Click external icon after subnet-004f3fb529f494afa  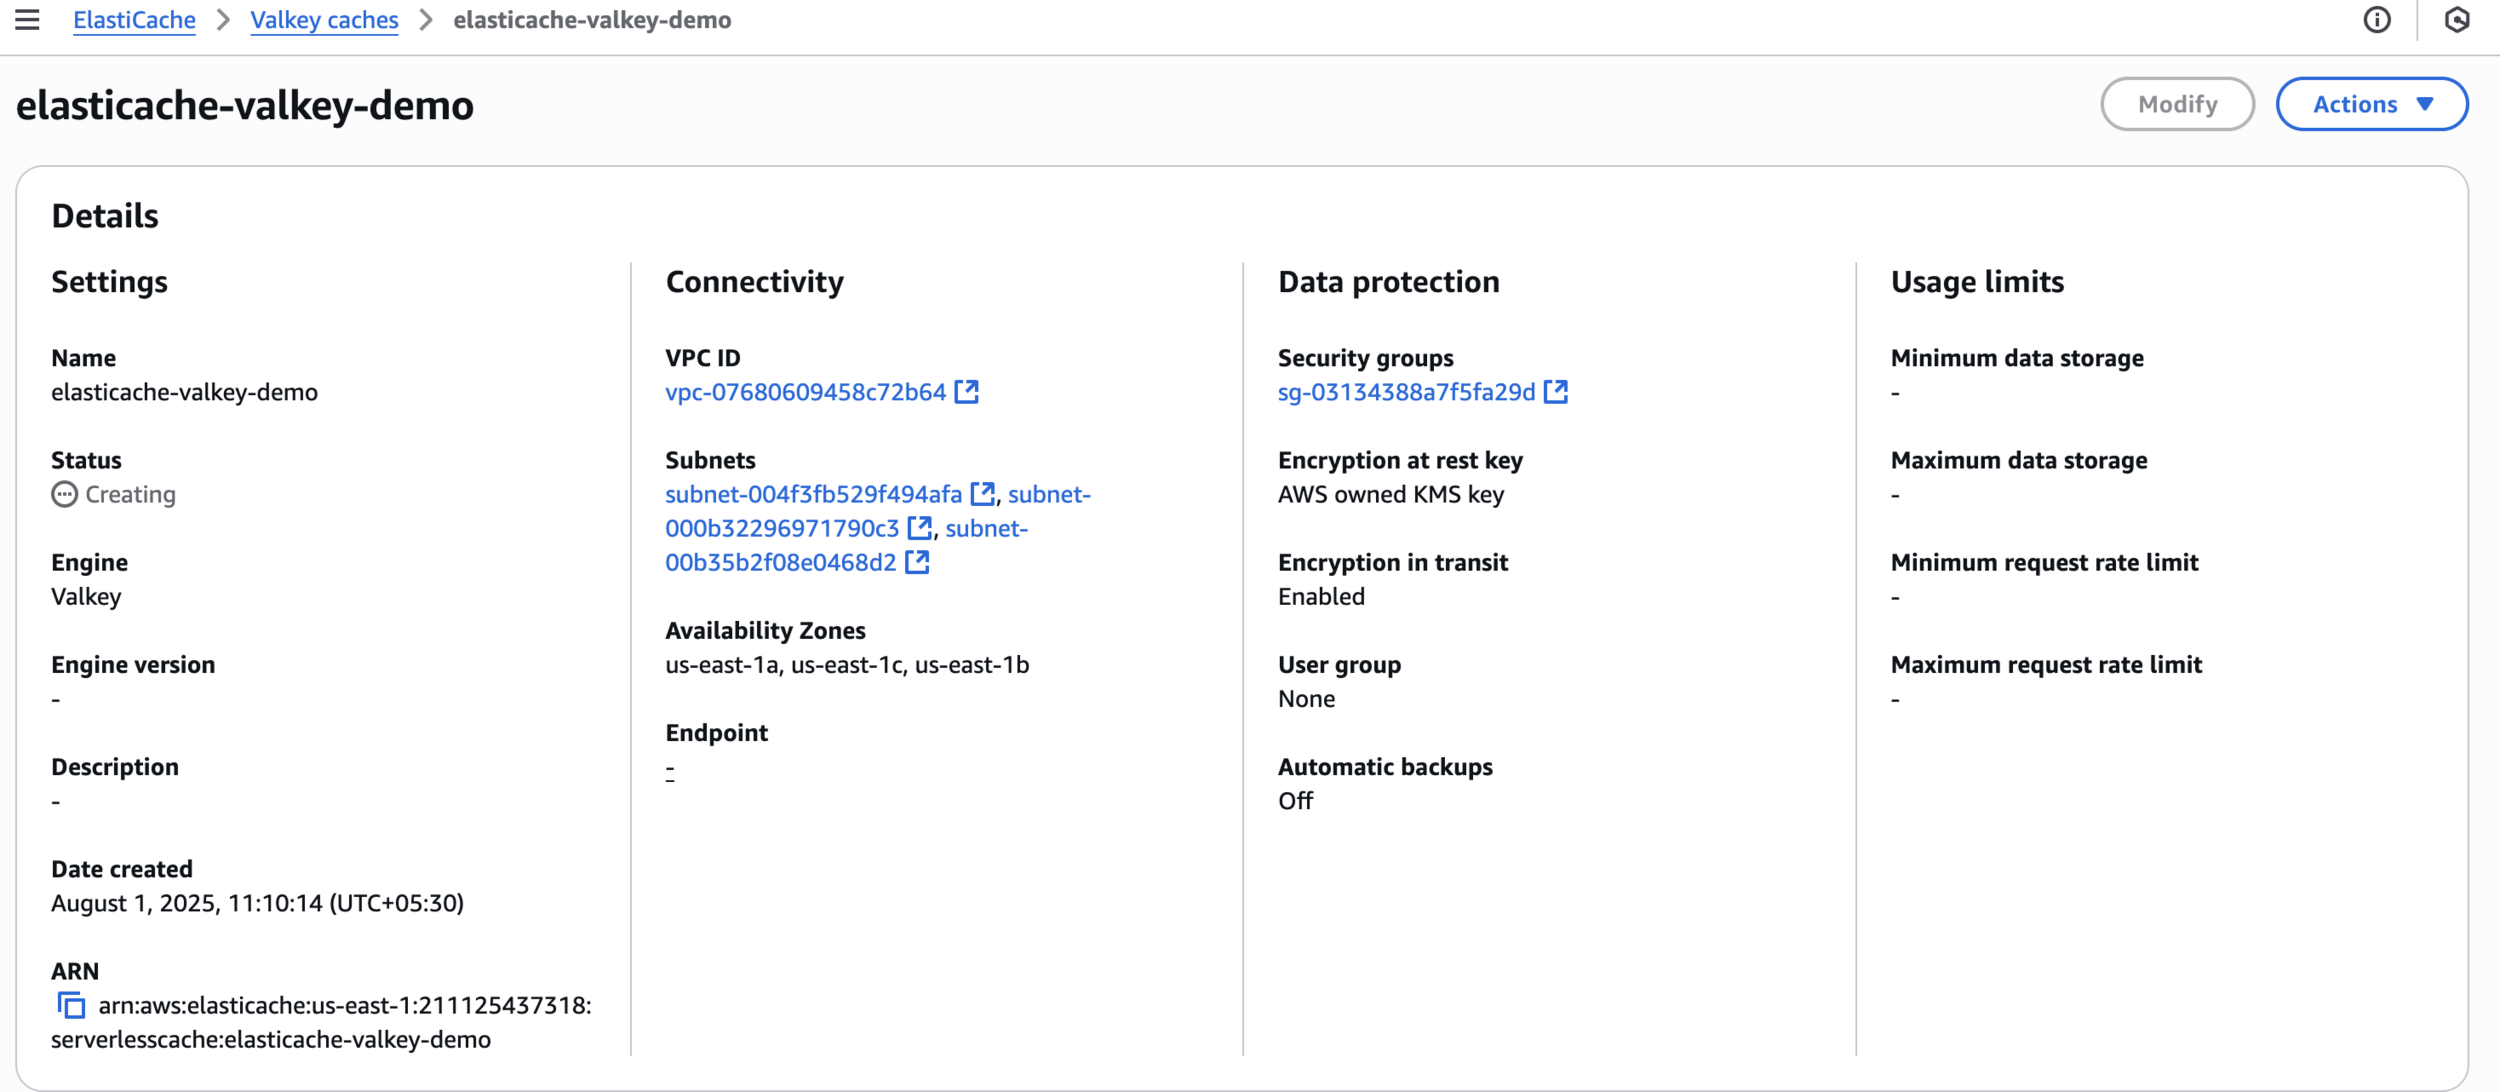(982, 494)
